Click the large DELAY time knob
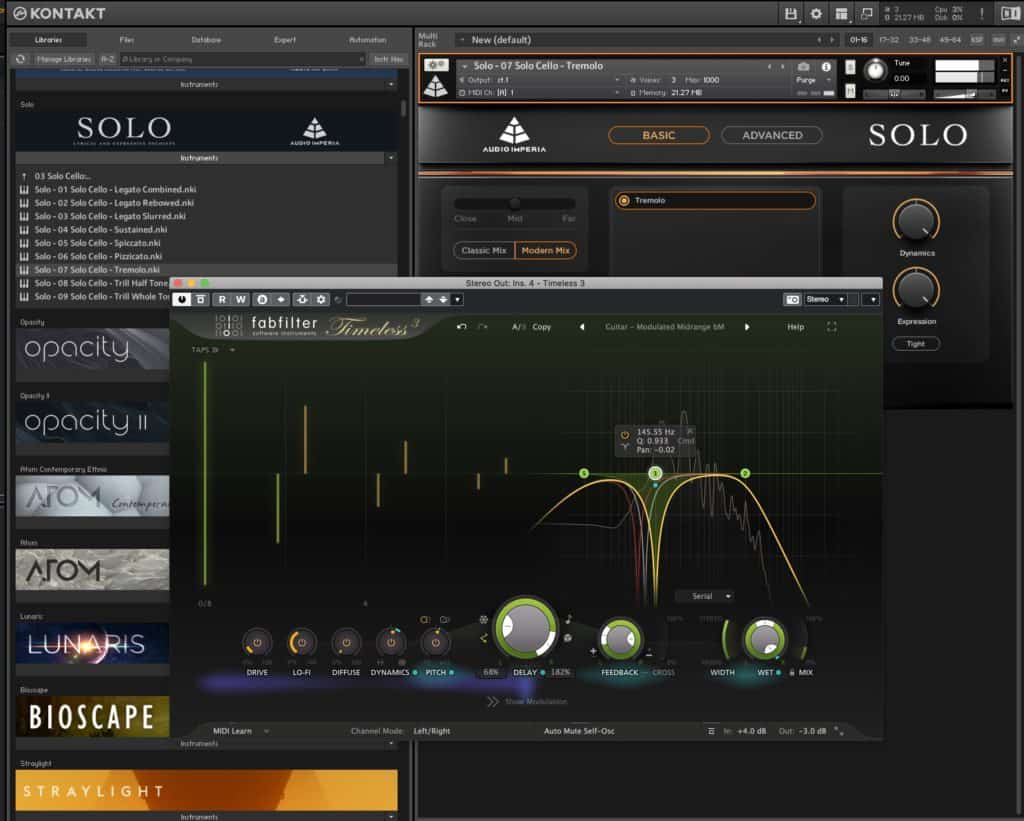This screenshot has width=1024, height=821. [x=526, y=628]
